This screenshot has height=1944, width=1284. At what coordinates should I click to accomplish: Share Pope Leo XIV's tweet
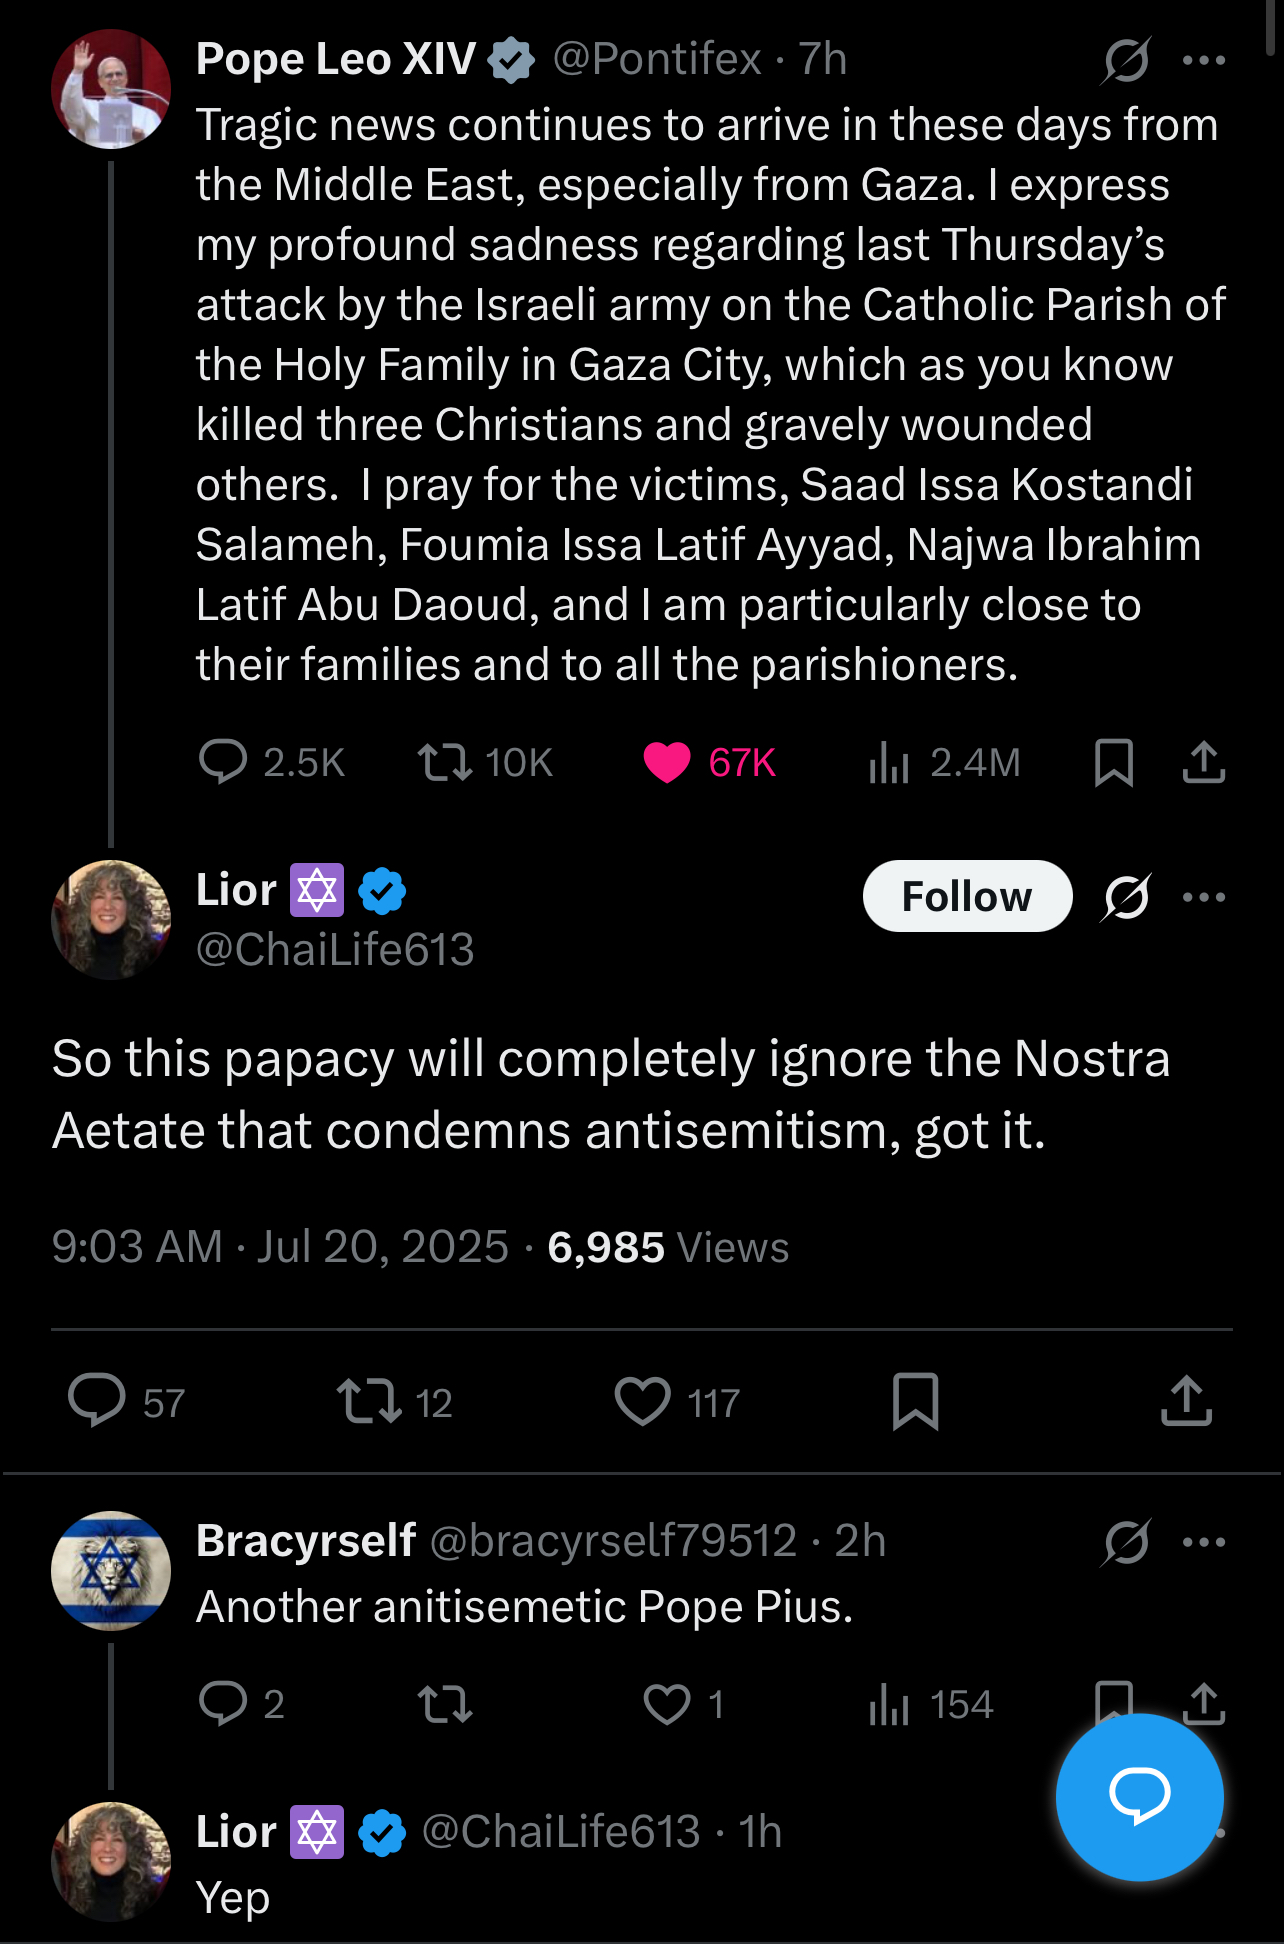point(1203,762)
